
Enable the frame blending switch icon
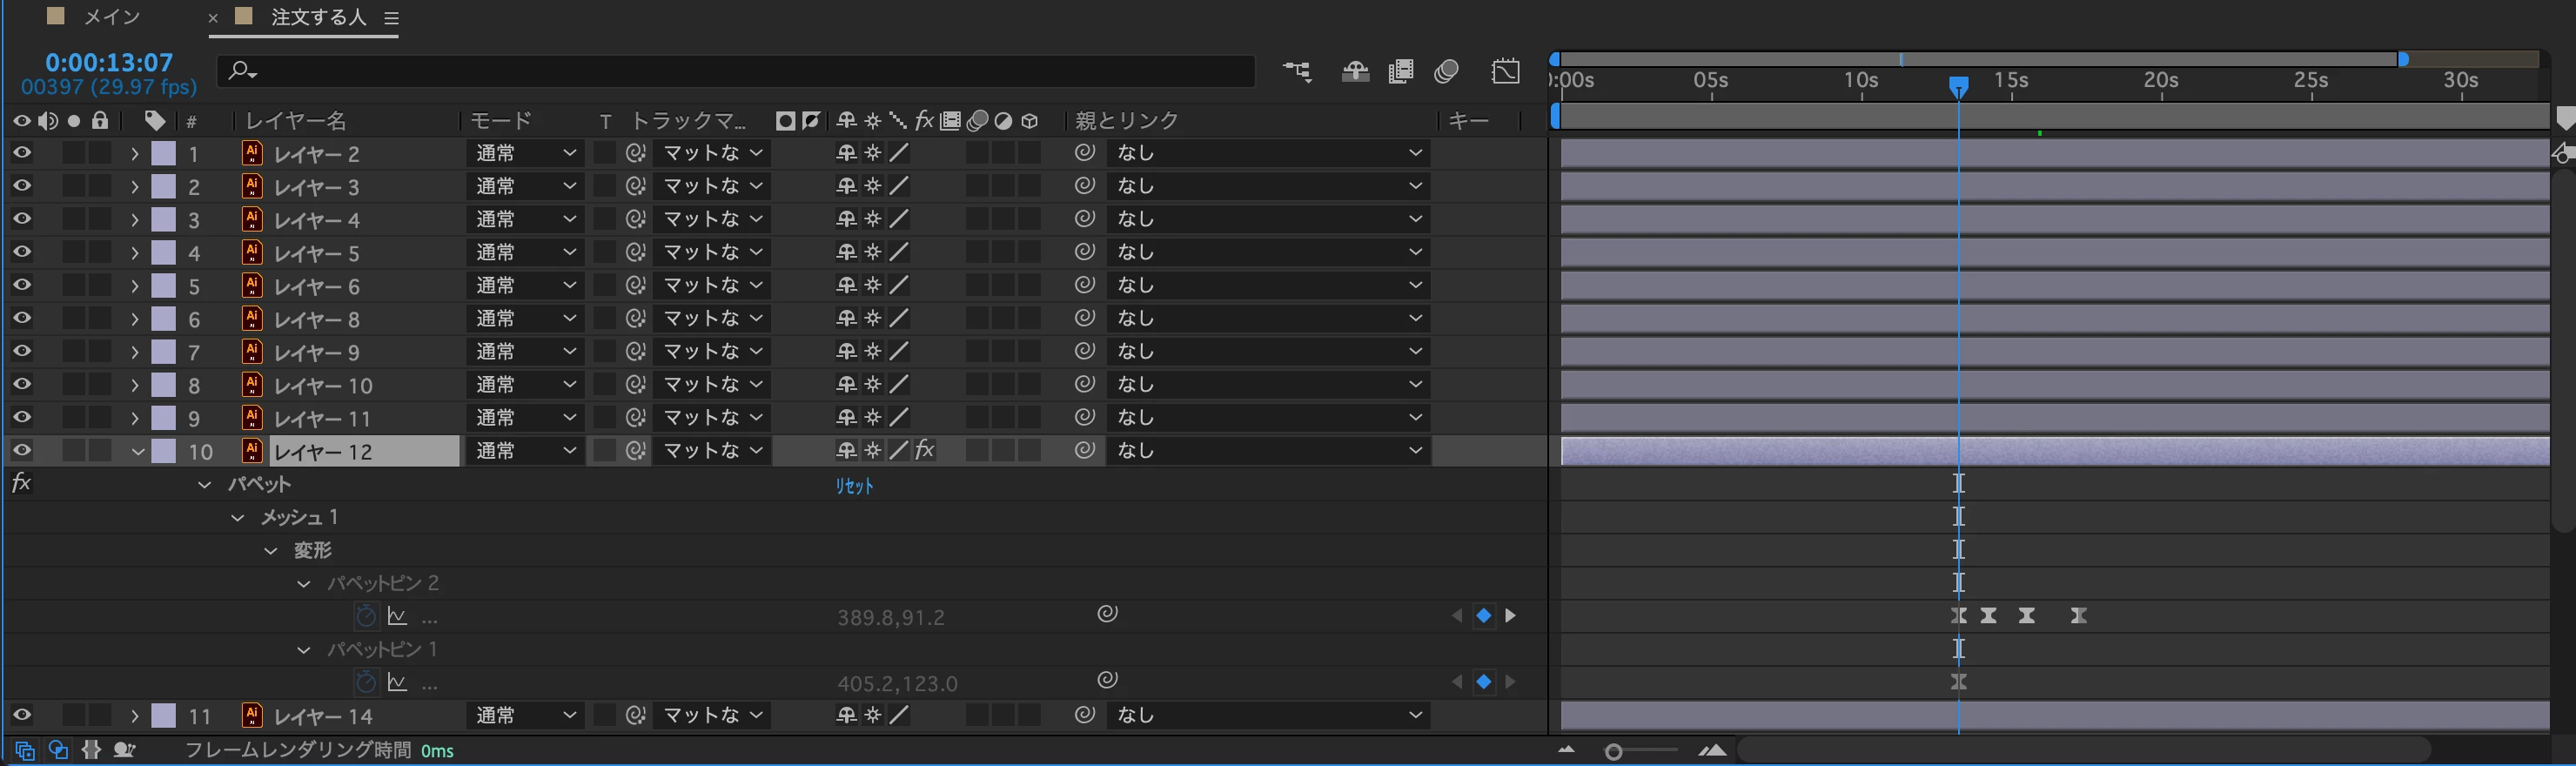[1401, 71]
